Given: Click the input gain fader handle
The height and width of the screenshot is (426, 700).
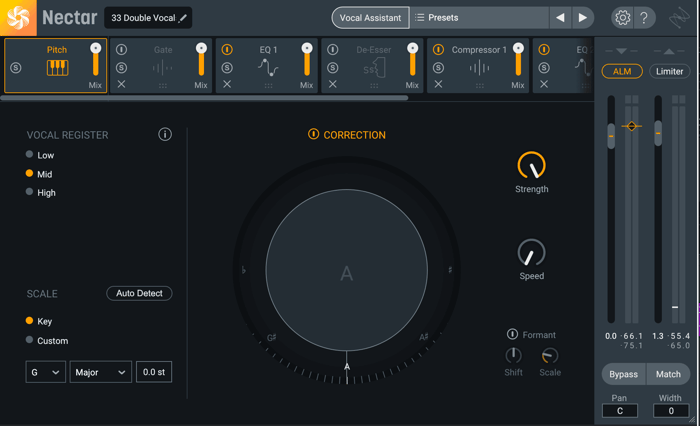Looking at the screenshot, I should [x=611, y=136].
